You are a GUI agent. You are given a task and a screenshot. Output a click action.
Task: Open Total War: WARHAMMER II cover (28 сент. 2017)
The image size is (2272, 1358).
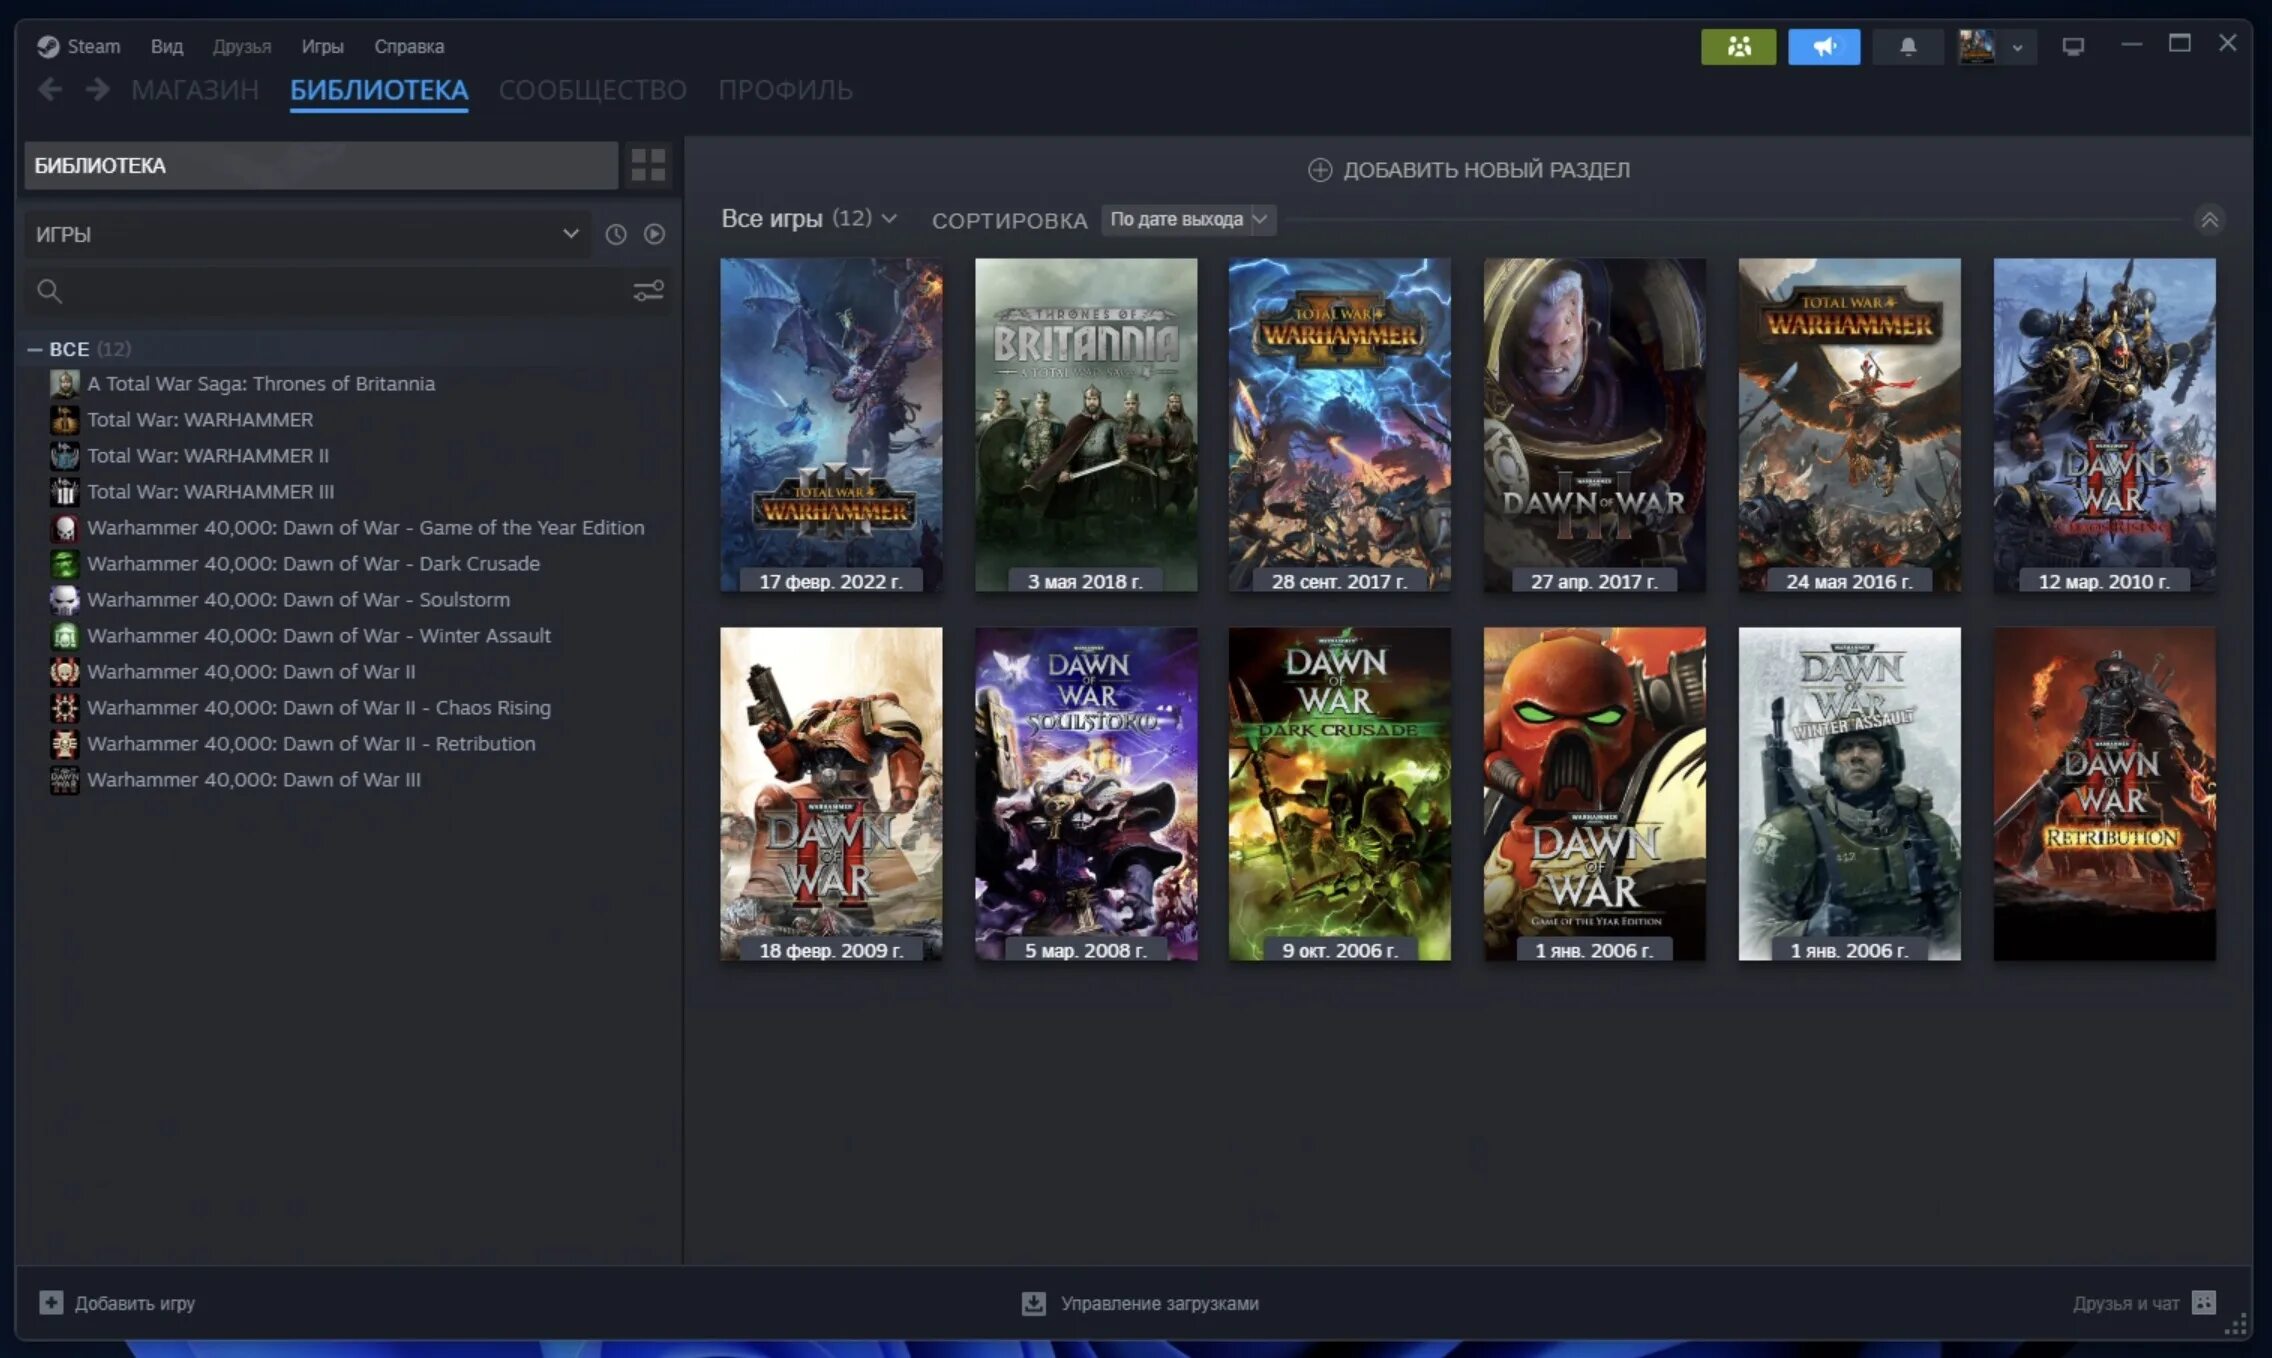[1340, 426]
